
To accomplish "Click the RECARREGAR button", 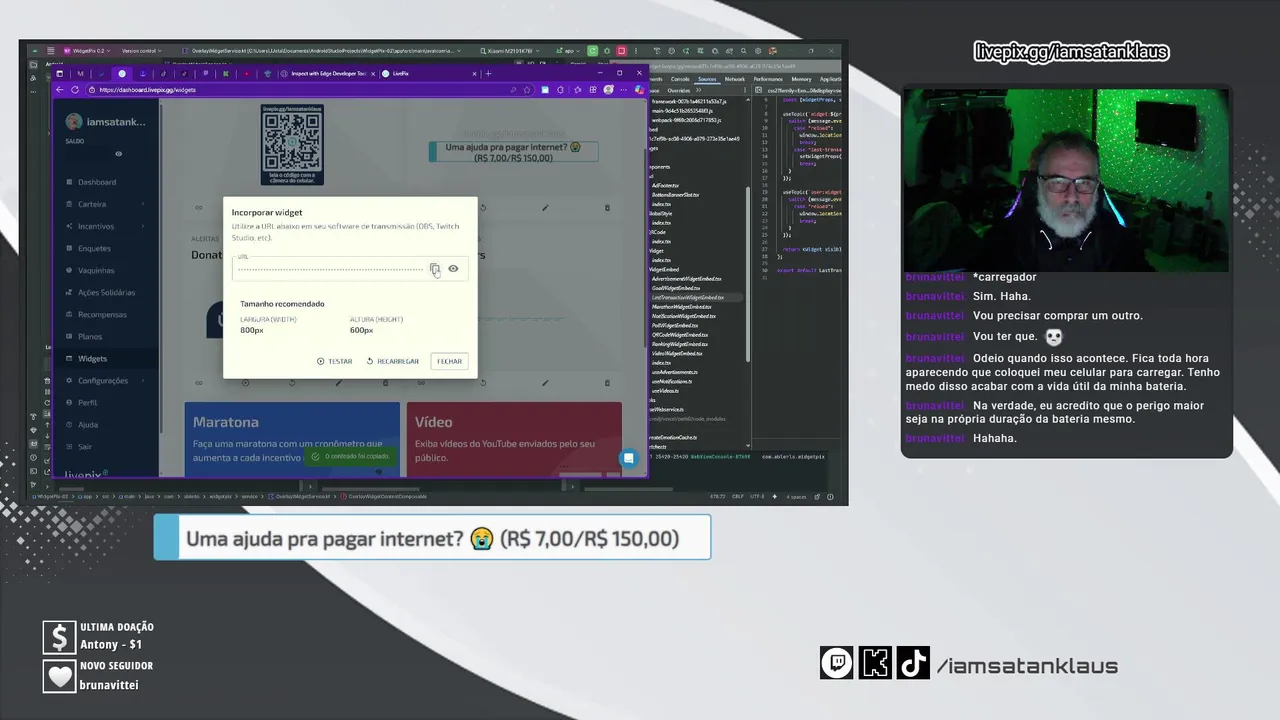I will point(393,361).
